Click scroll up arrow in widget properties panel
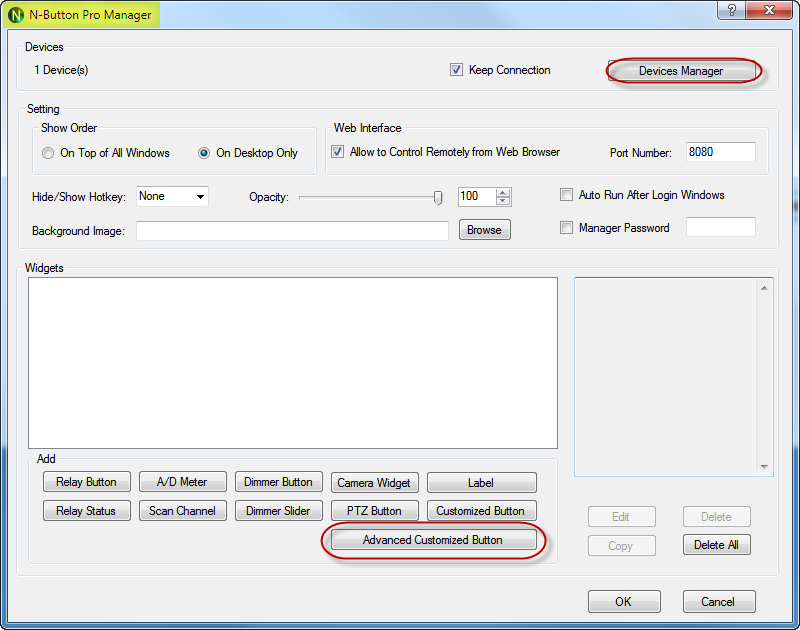This screenshot has height=630, width=800. pos(764,288)
